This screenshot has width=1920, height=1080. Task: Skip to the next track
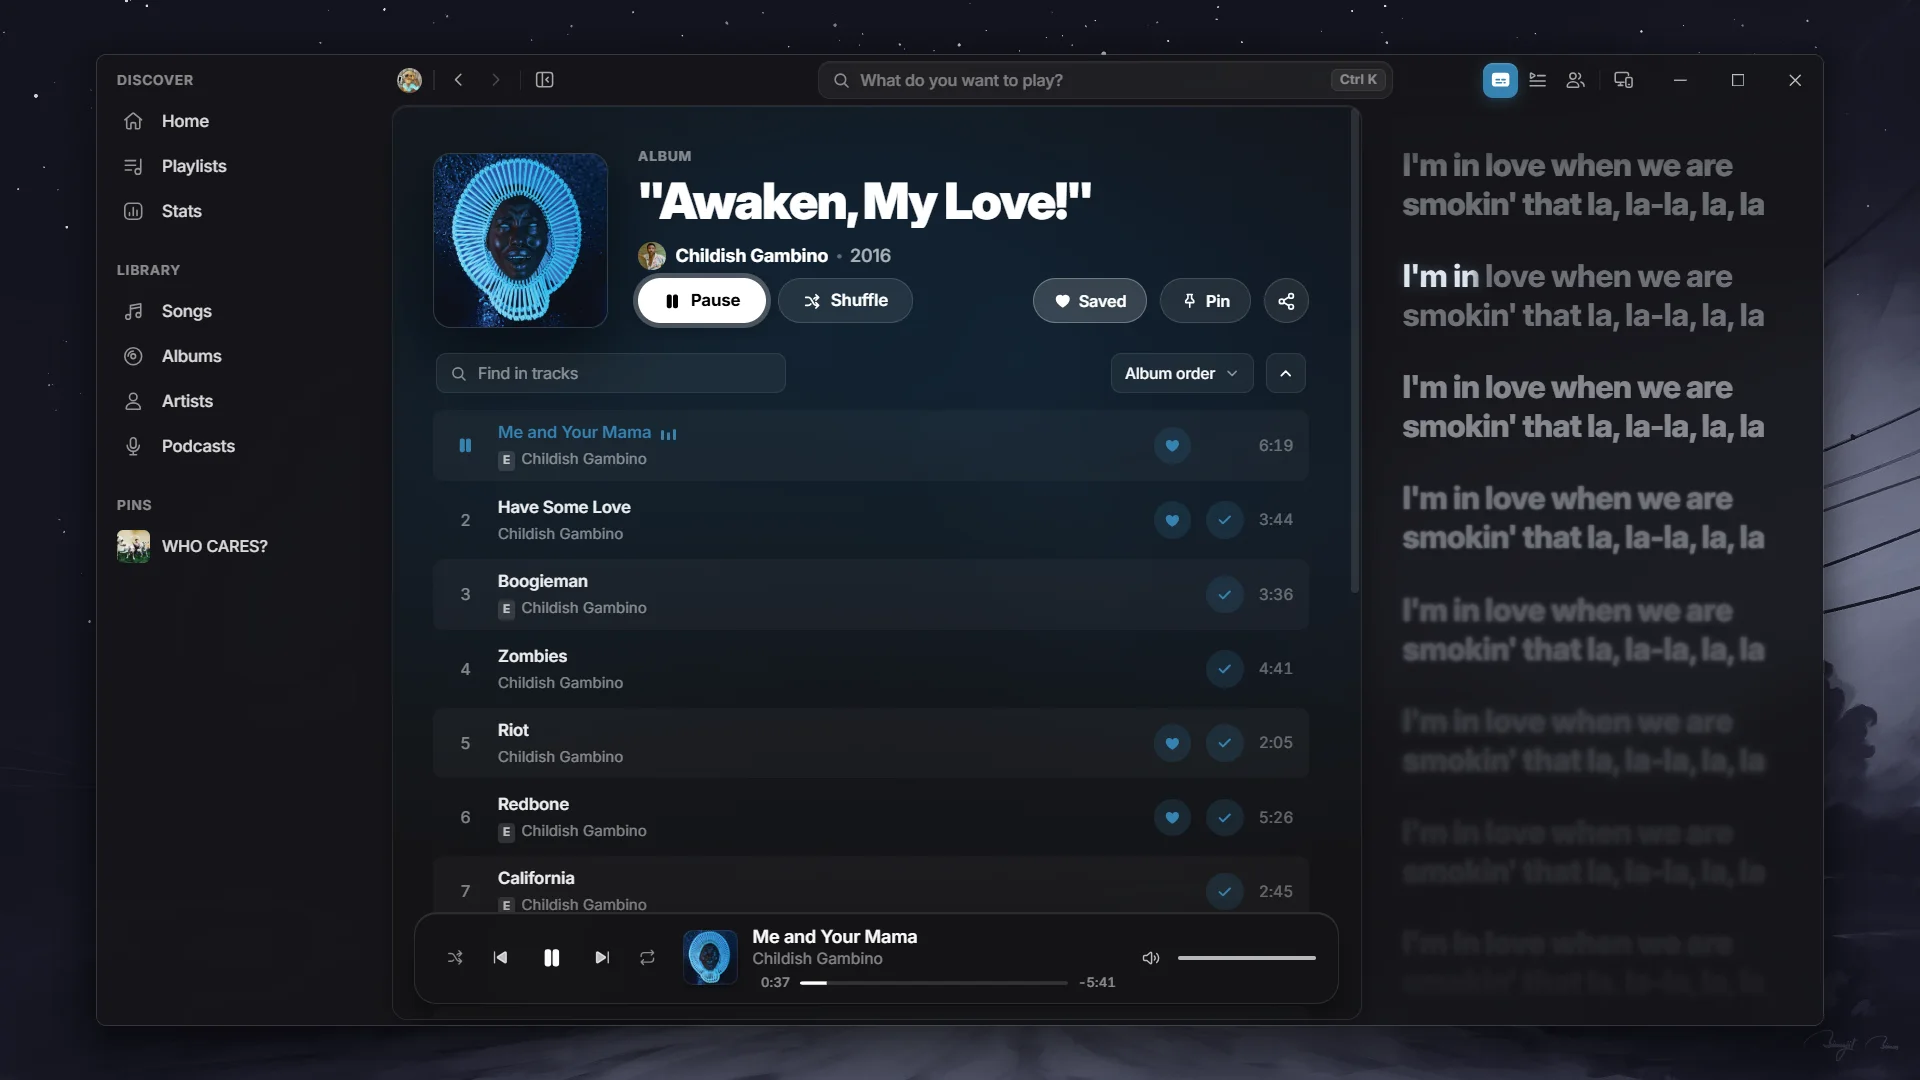pos(602,958)
